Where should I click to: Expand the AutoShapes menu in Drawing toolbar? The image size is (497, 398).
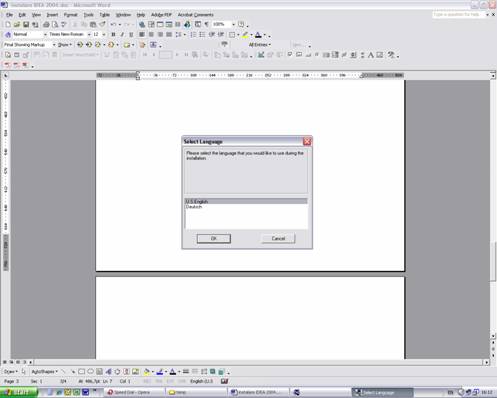click(x=44, y=371)
